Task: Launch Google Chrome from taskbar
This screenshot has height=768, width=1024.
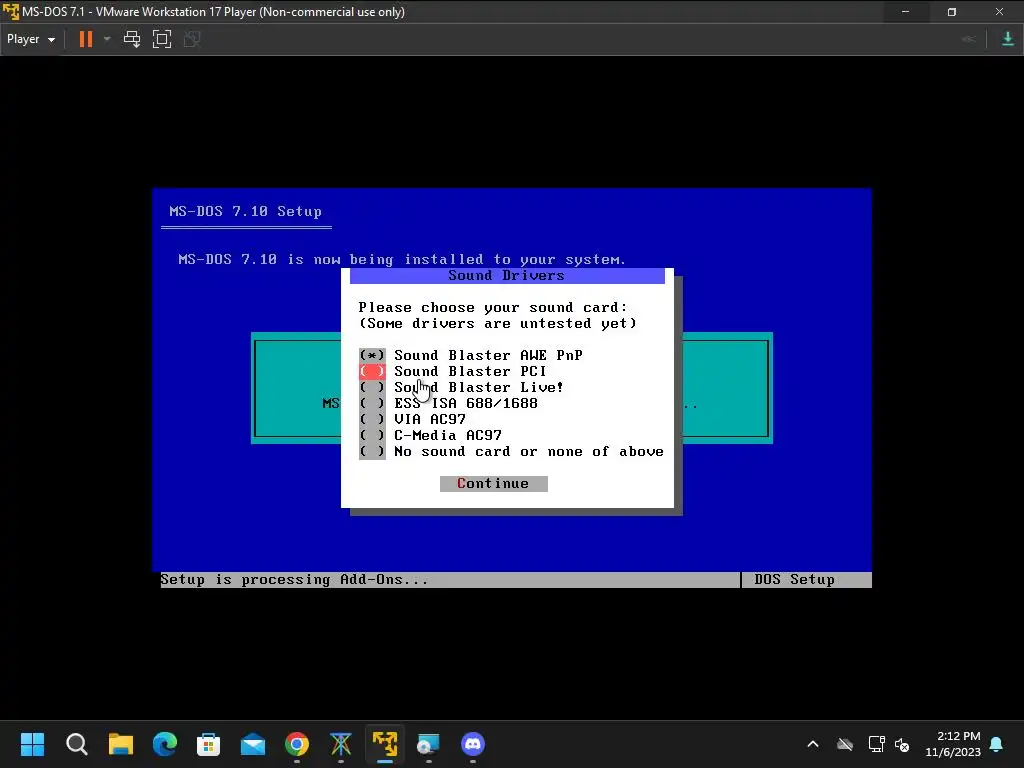Action: tap(297, 744)
